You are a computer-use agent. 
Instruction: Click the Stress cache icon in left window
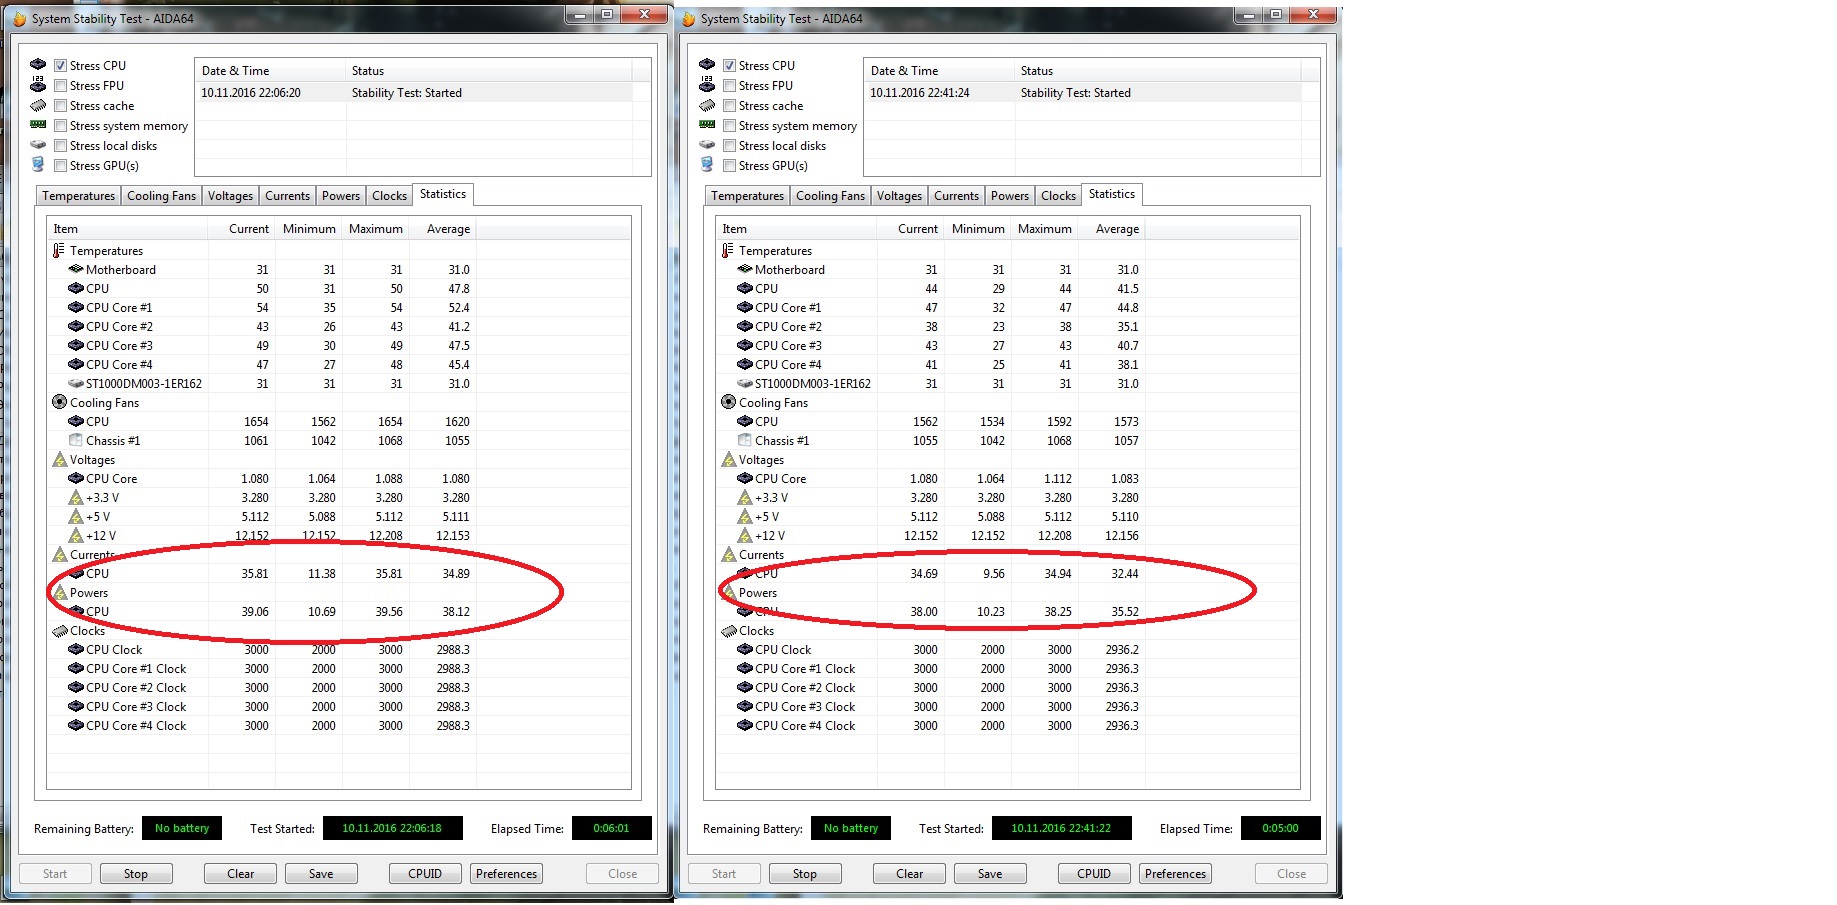38,105
